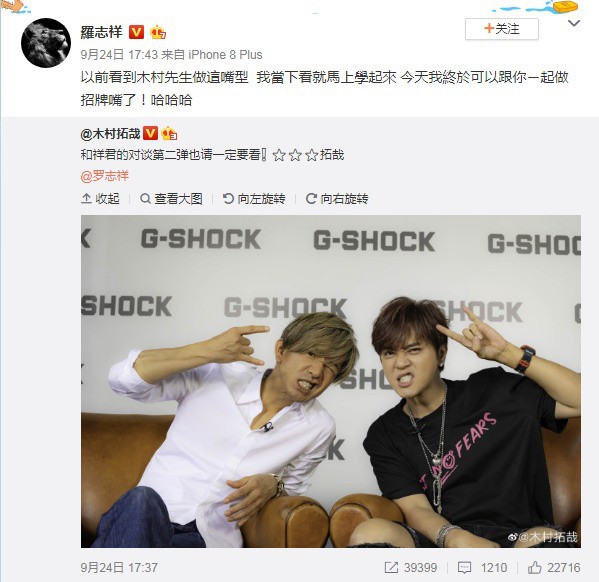
Task: Rotate the image left with 向左旋转
Action: click(254, 199)
